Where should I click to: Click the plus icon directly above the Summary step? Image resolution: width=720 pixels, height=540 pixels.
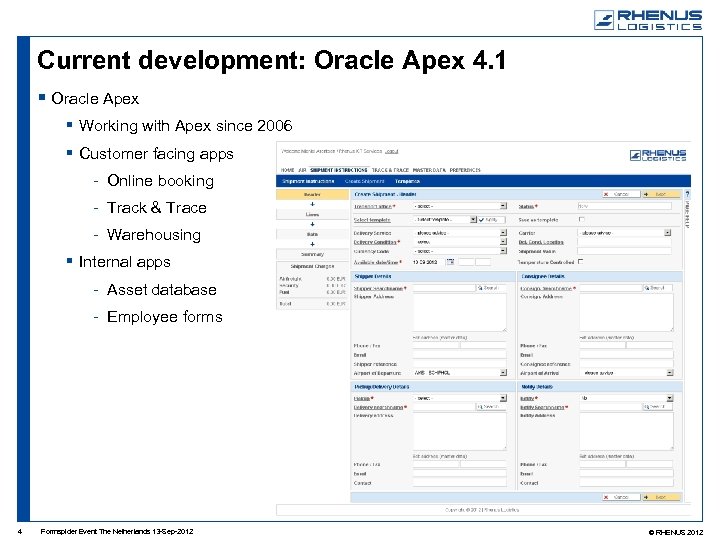pos(312,244)
